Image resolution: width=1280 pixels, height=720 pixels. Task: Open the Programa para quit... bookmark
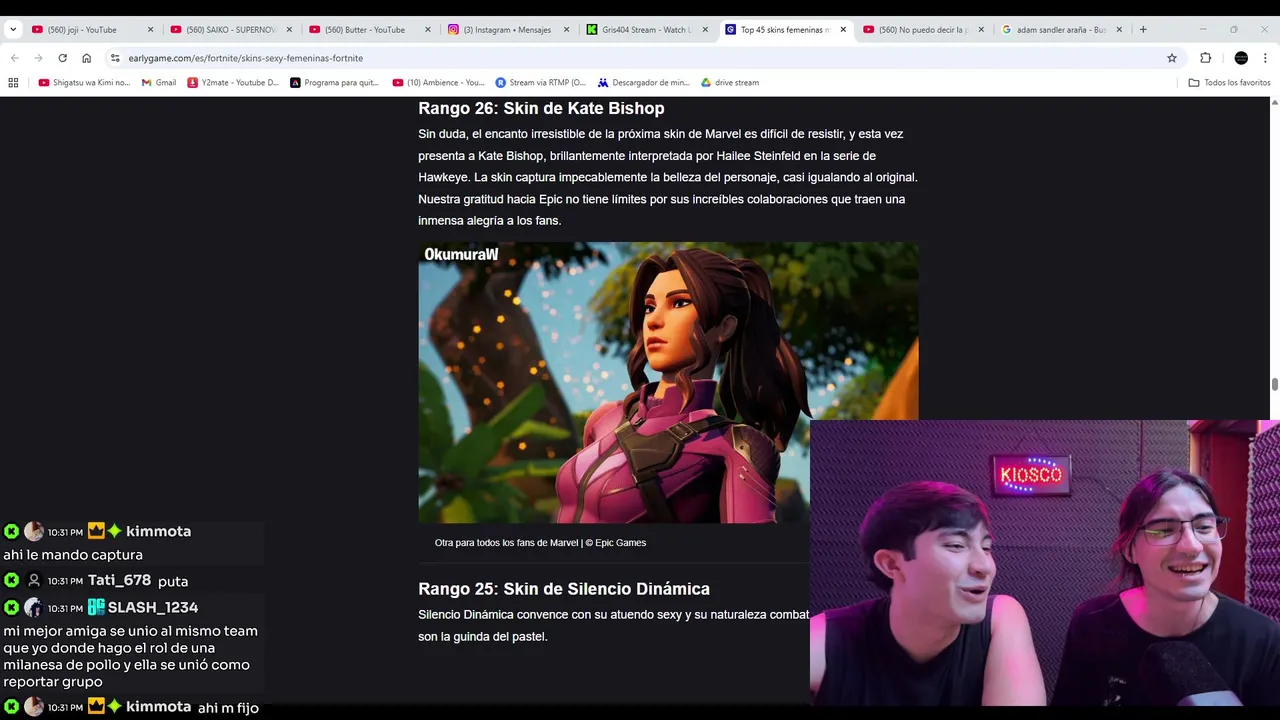point(334,83)
